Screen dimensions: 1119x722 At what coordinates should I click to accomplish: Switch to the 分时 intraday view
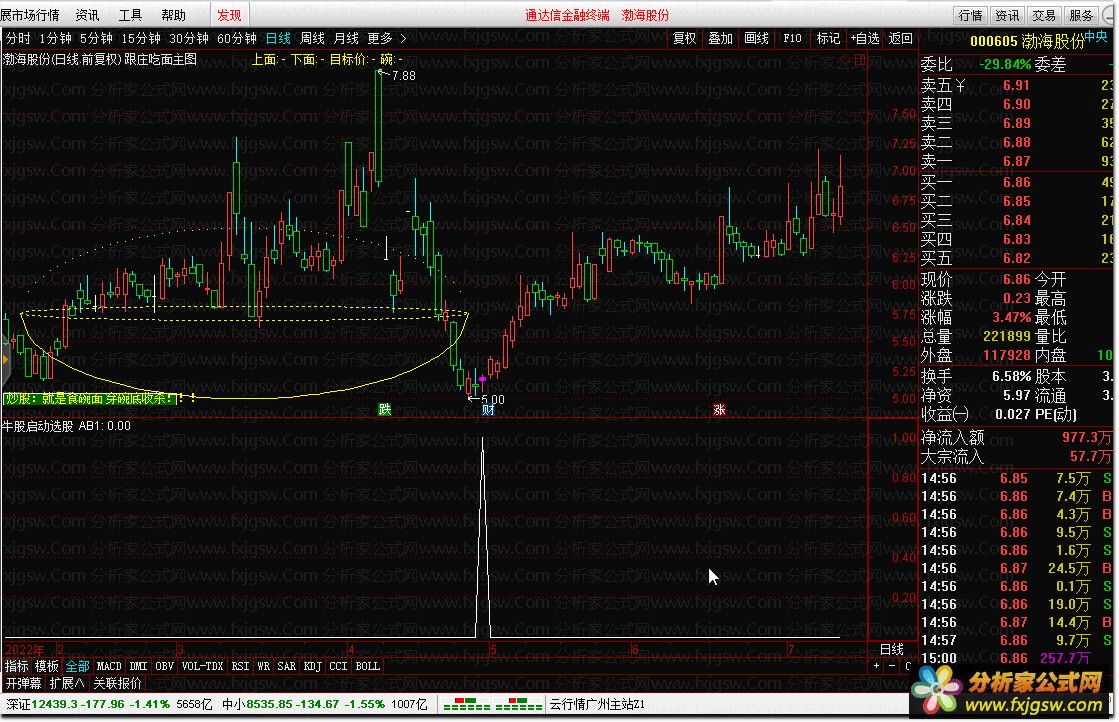click(x=19, y=39)
